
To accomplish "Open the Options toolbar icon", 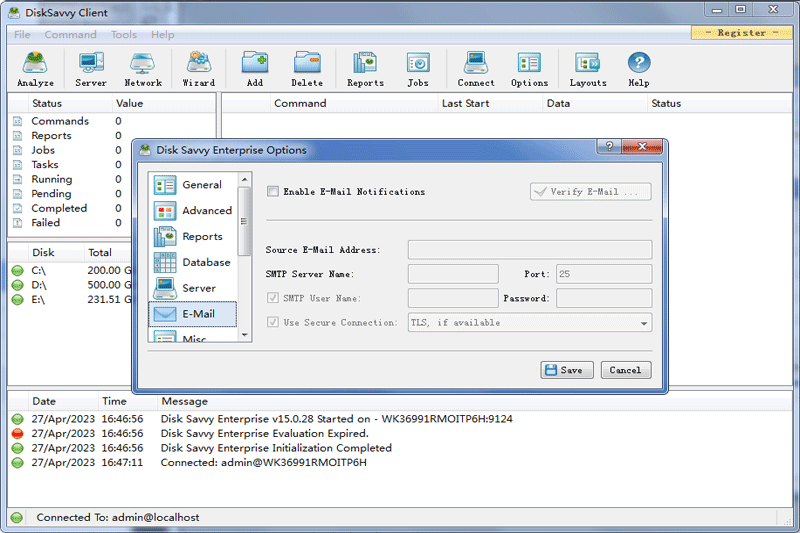I will 529,69.
